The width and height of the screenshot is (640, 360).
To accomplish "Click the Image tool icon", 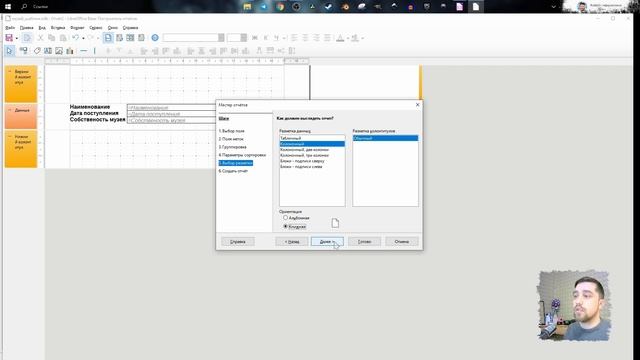I will pyautogui.click(x=59, y=51).
